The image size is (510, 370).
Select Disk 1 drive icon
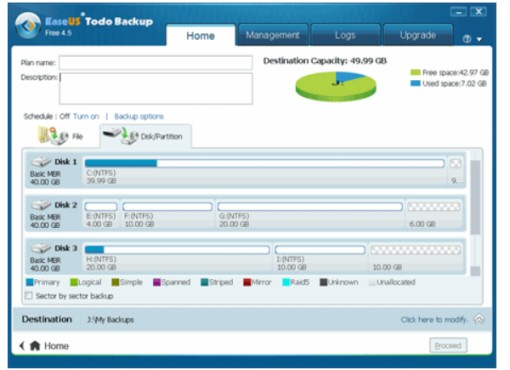click(x=41, y=162)
